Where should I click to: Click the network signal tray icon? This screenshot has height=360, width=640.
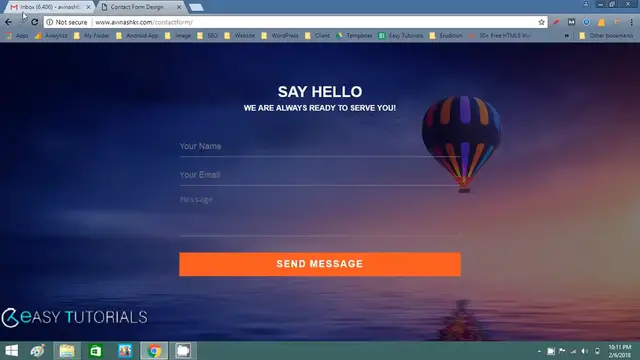pos(573,351)
